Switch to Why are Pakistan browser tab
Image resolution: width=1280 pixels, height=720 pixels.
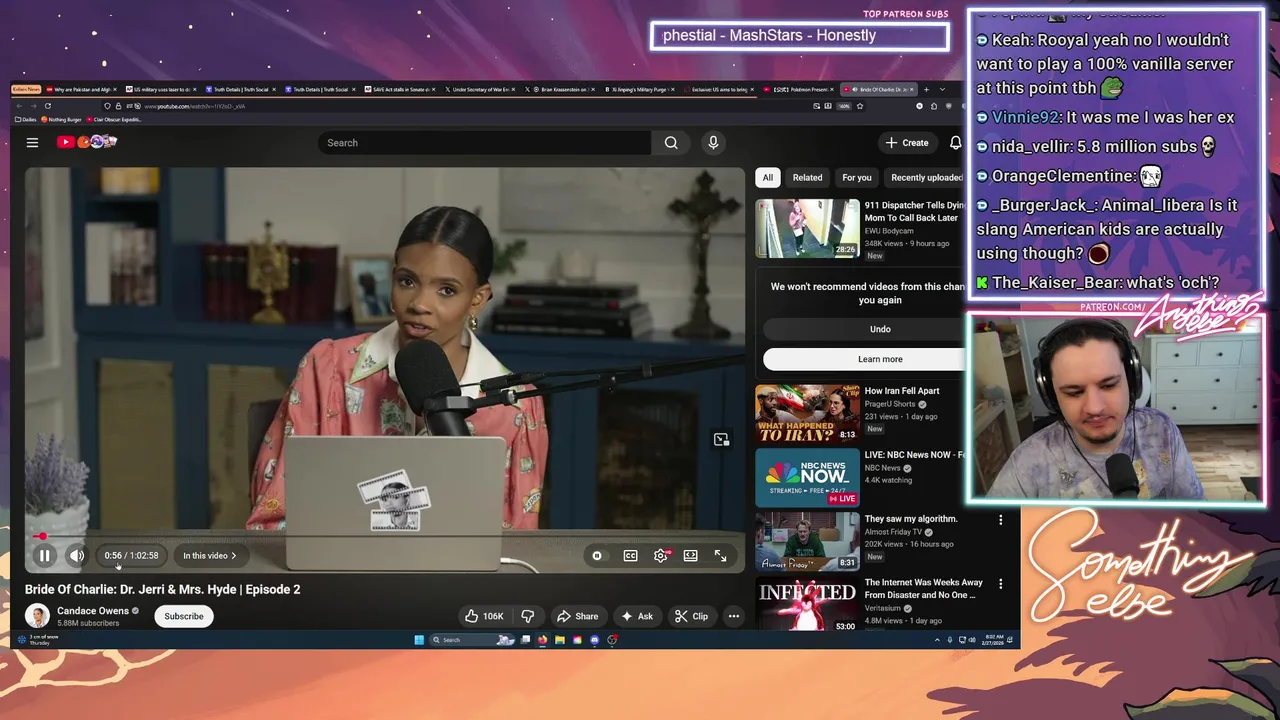point(80,90)
